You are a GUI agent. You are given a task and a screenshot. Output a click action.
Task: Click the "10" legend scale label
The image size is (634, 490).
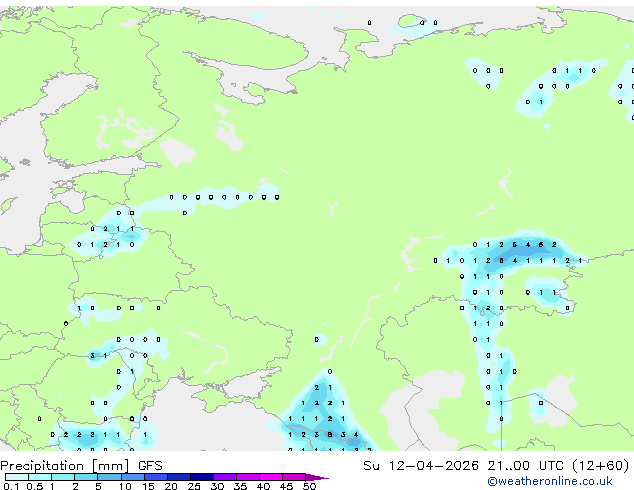click(125, 486)
